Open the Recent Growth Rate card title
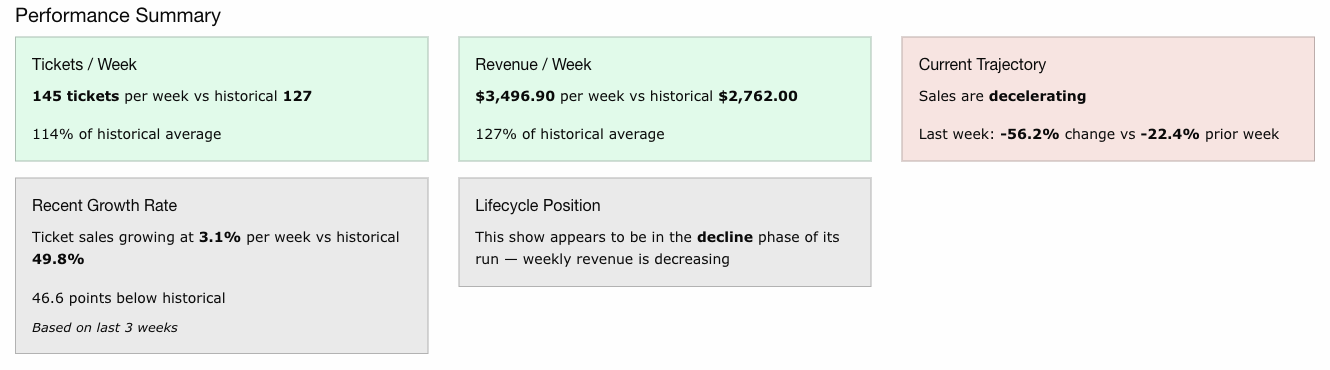The height and width of the screenshot is (370, 1330). pos(104,206)
